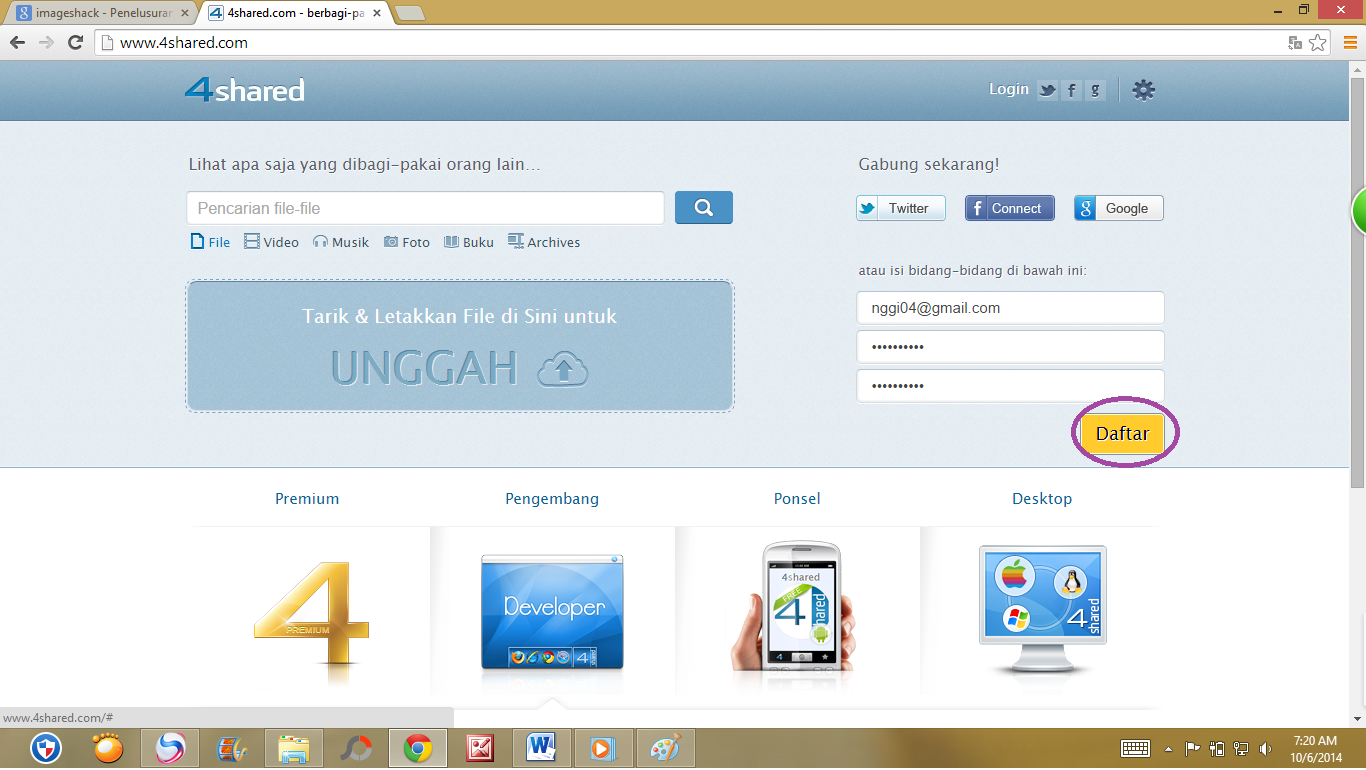The height and width of the screenshot is (770, 1366).
Task: Click the Pencarian file-file search field
Action: click(x=425, y=208)
